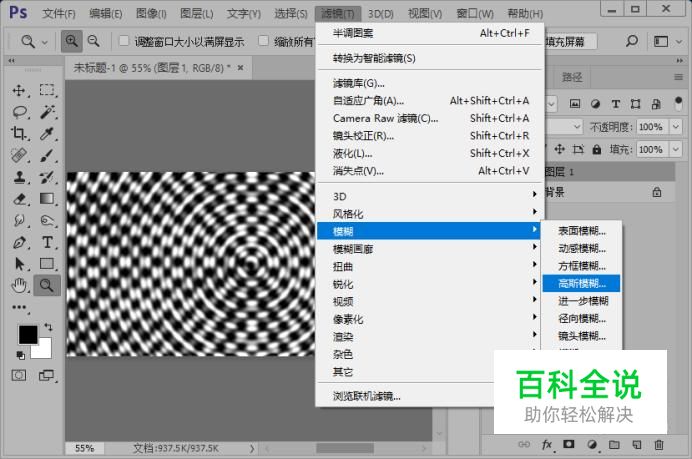This screenshot has height=459, width=692.
Task: Select the Rectangular Marquee tool
Action: click(x=47, y=90)
